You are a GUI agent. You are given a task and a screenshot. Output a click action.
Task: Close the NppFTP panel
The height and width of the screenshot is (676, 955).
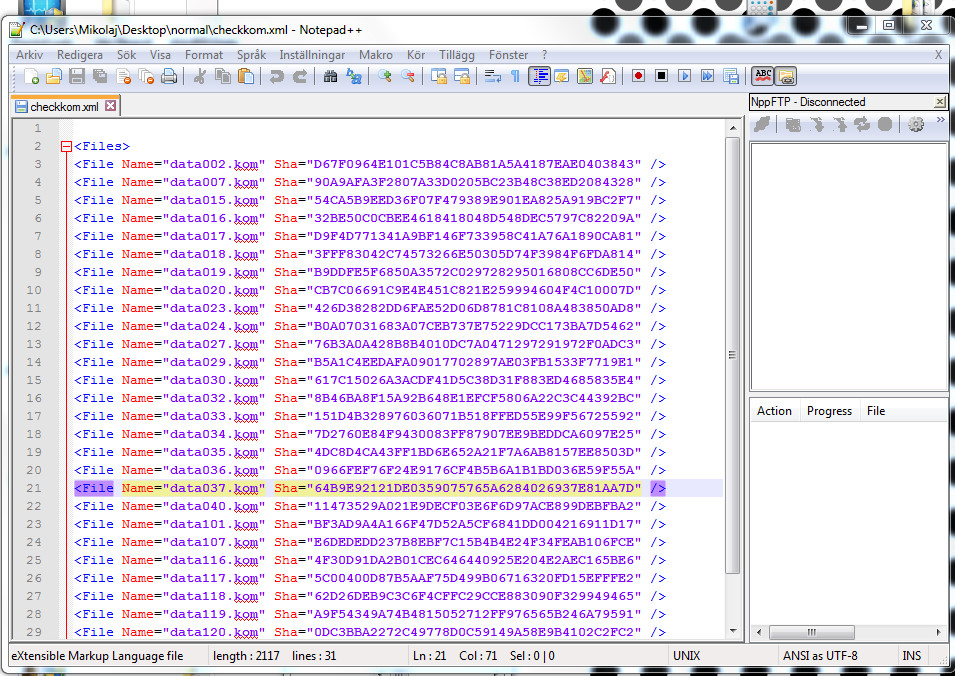tap(940, 102)
